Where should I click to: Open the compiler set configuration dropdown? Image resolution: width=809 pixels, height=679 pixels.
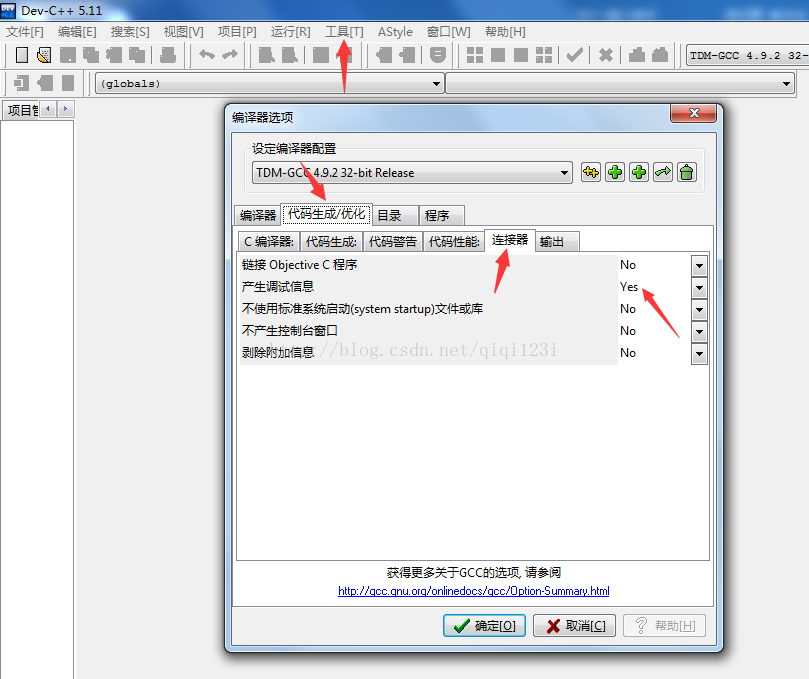564,173
